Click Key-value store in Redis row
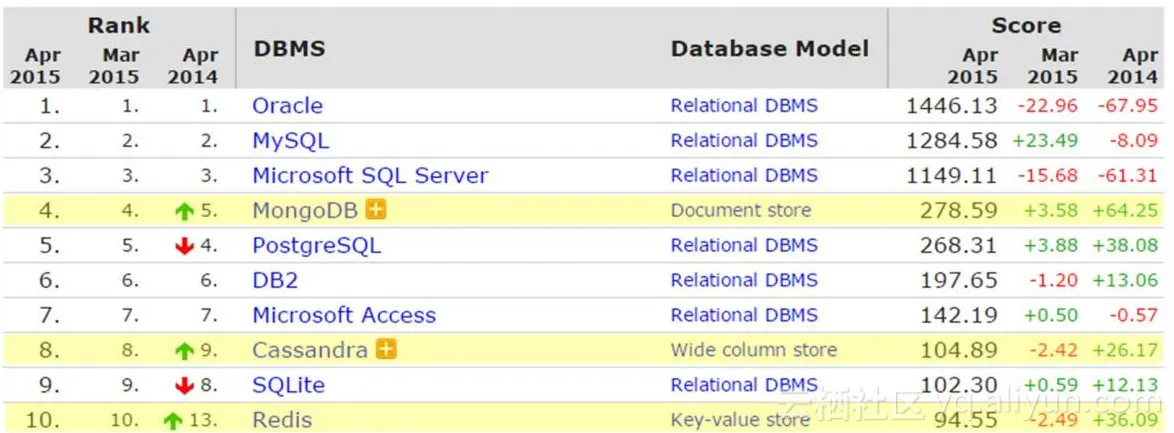This screenshot has width=1174, height=433. 740,420
